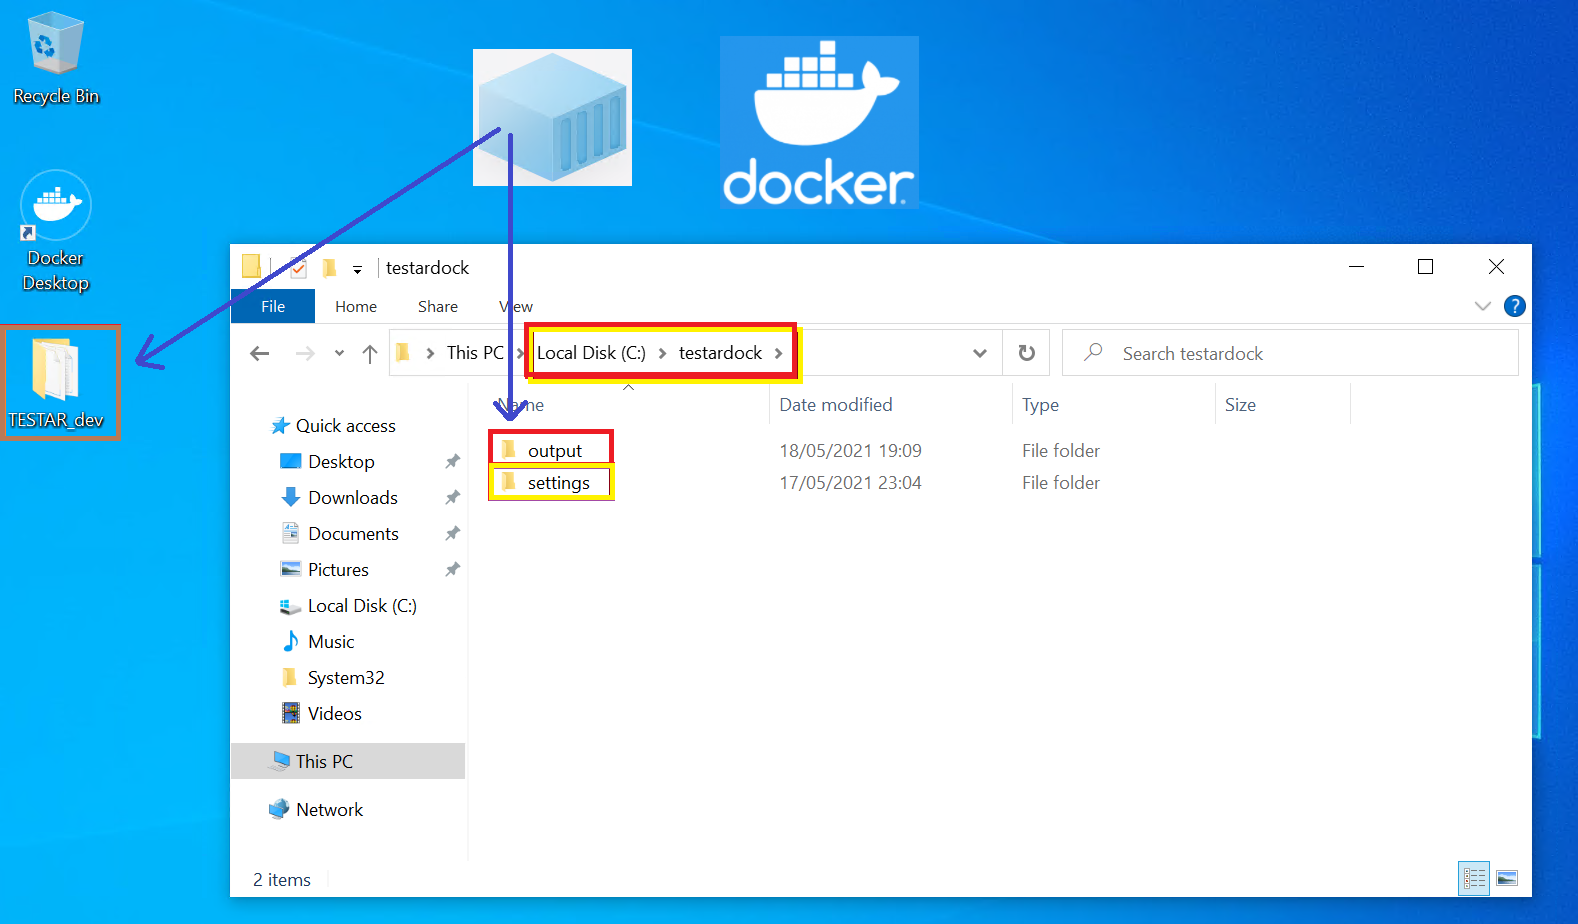Click the 2 items status text

(x=282, y=880)
